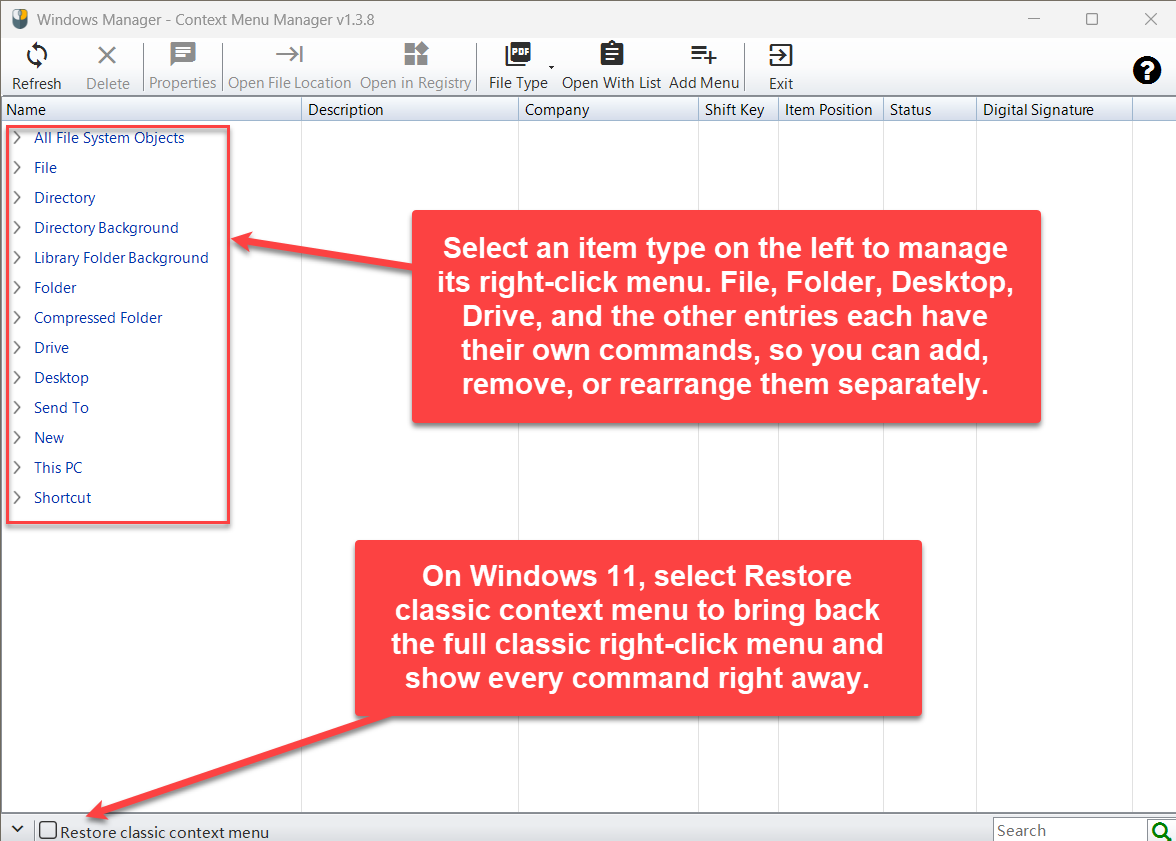Expand the Directory Background chevron
This screenshot has height=841, width=1176.
(17, 227)
